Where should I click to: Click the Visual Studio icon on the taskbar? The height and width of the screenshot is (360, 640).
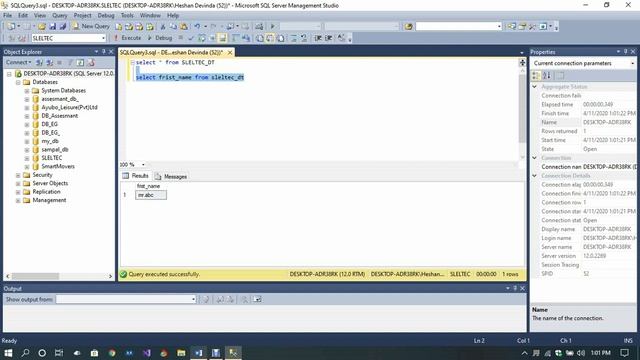[147, 353]
